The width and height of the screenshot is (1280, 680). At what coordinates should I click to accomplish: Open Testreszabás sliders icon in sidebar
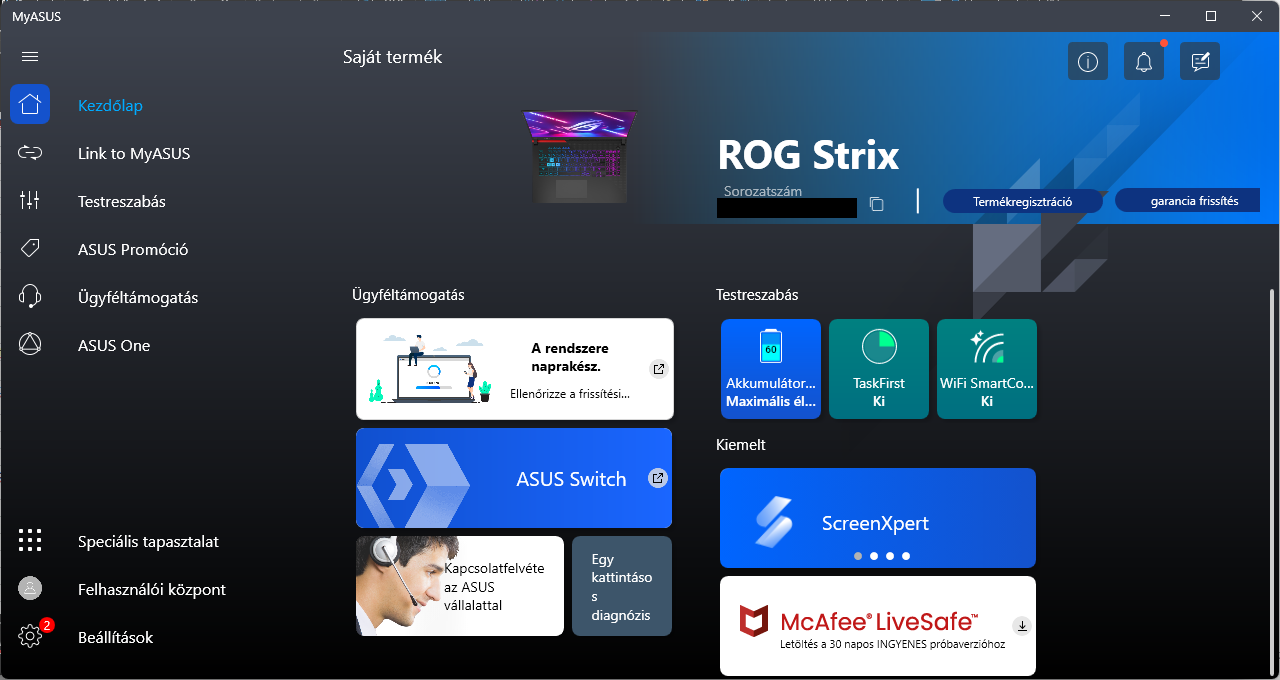[x=30, y=201]
